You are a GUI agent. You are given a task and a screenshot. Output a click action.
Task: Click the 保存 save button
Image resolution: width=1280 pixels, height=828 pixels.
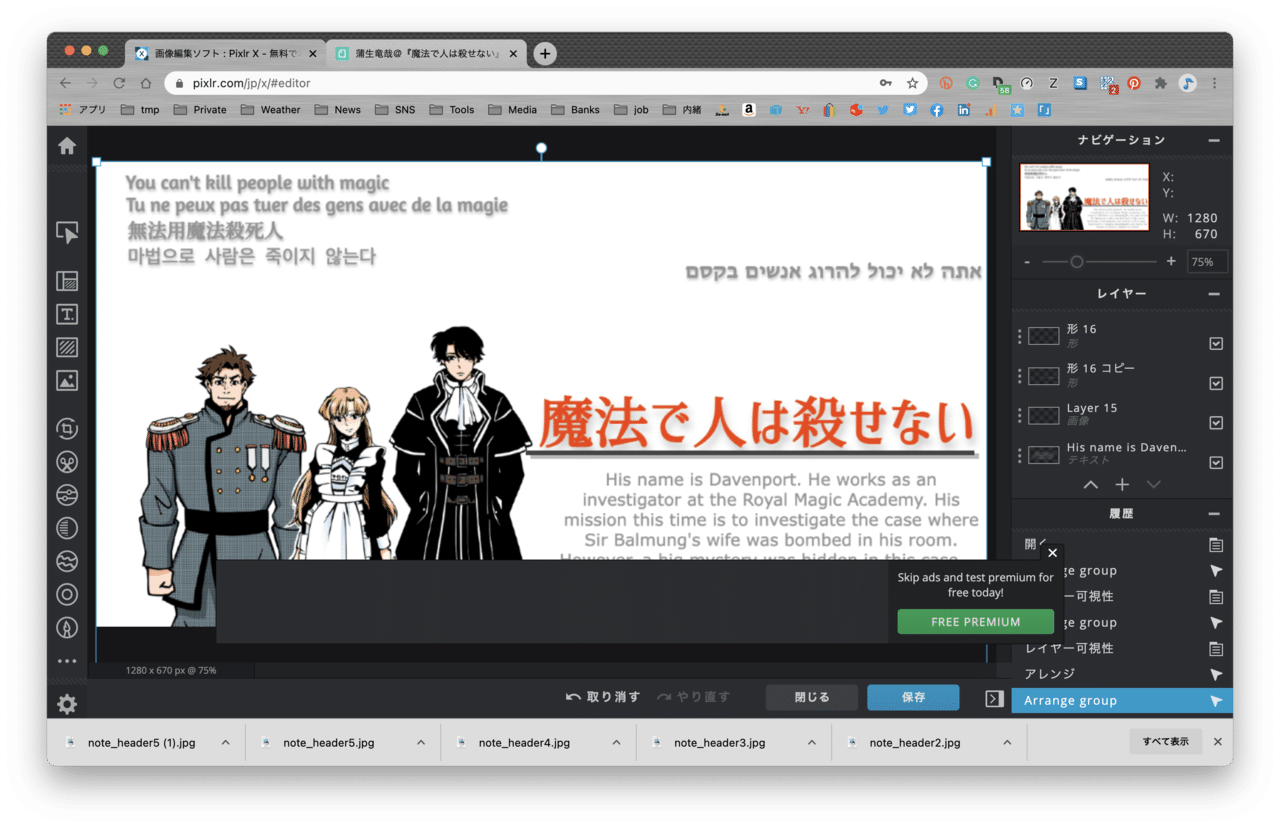913,697
